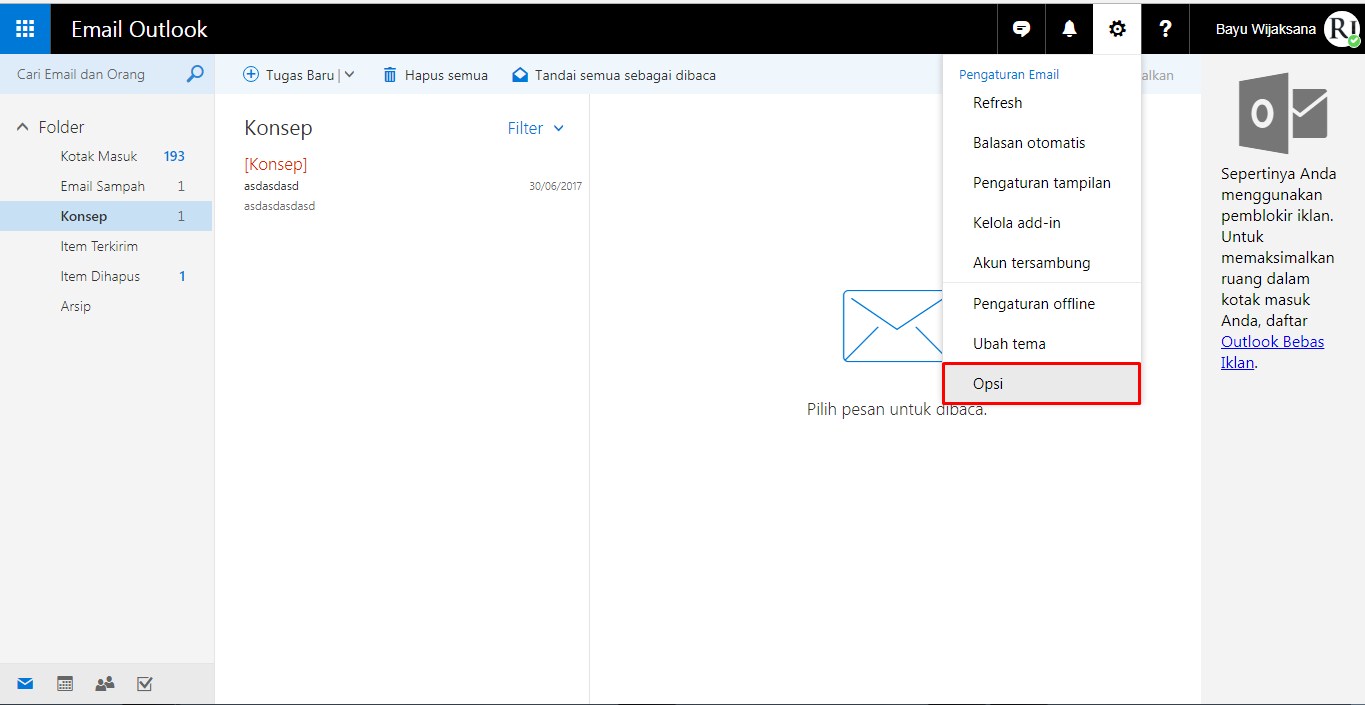Image resolution: width=1365 pixels, height=705 pixels.
Task: Collapse the Folder section chevron
Action: click(21, 126)
